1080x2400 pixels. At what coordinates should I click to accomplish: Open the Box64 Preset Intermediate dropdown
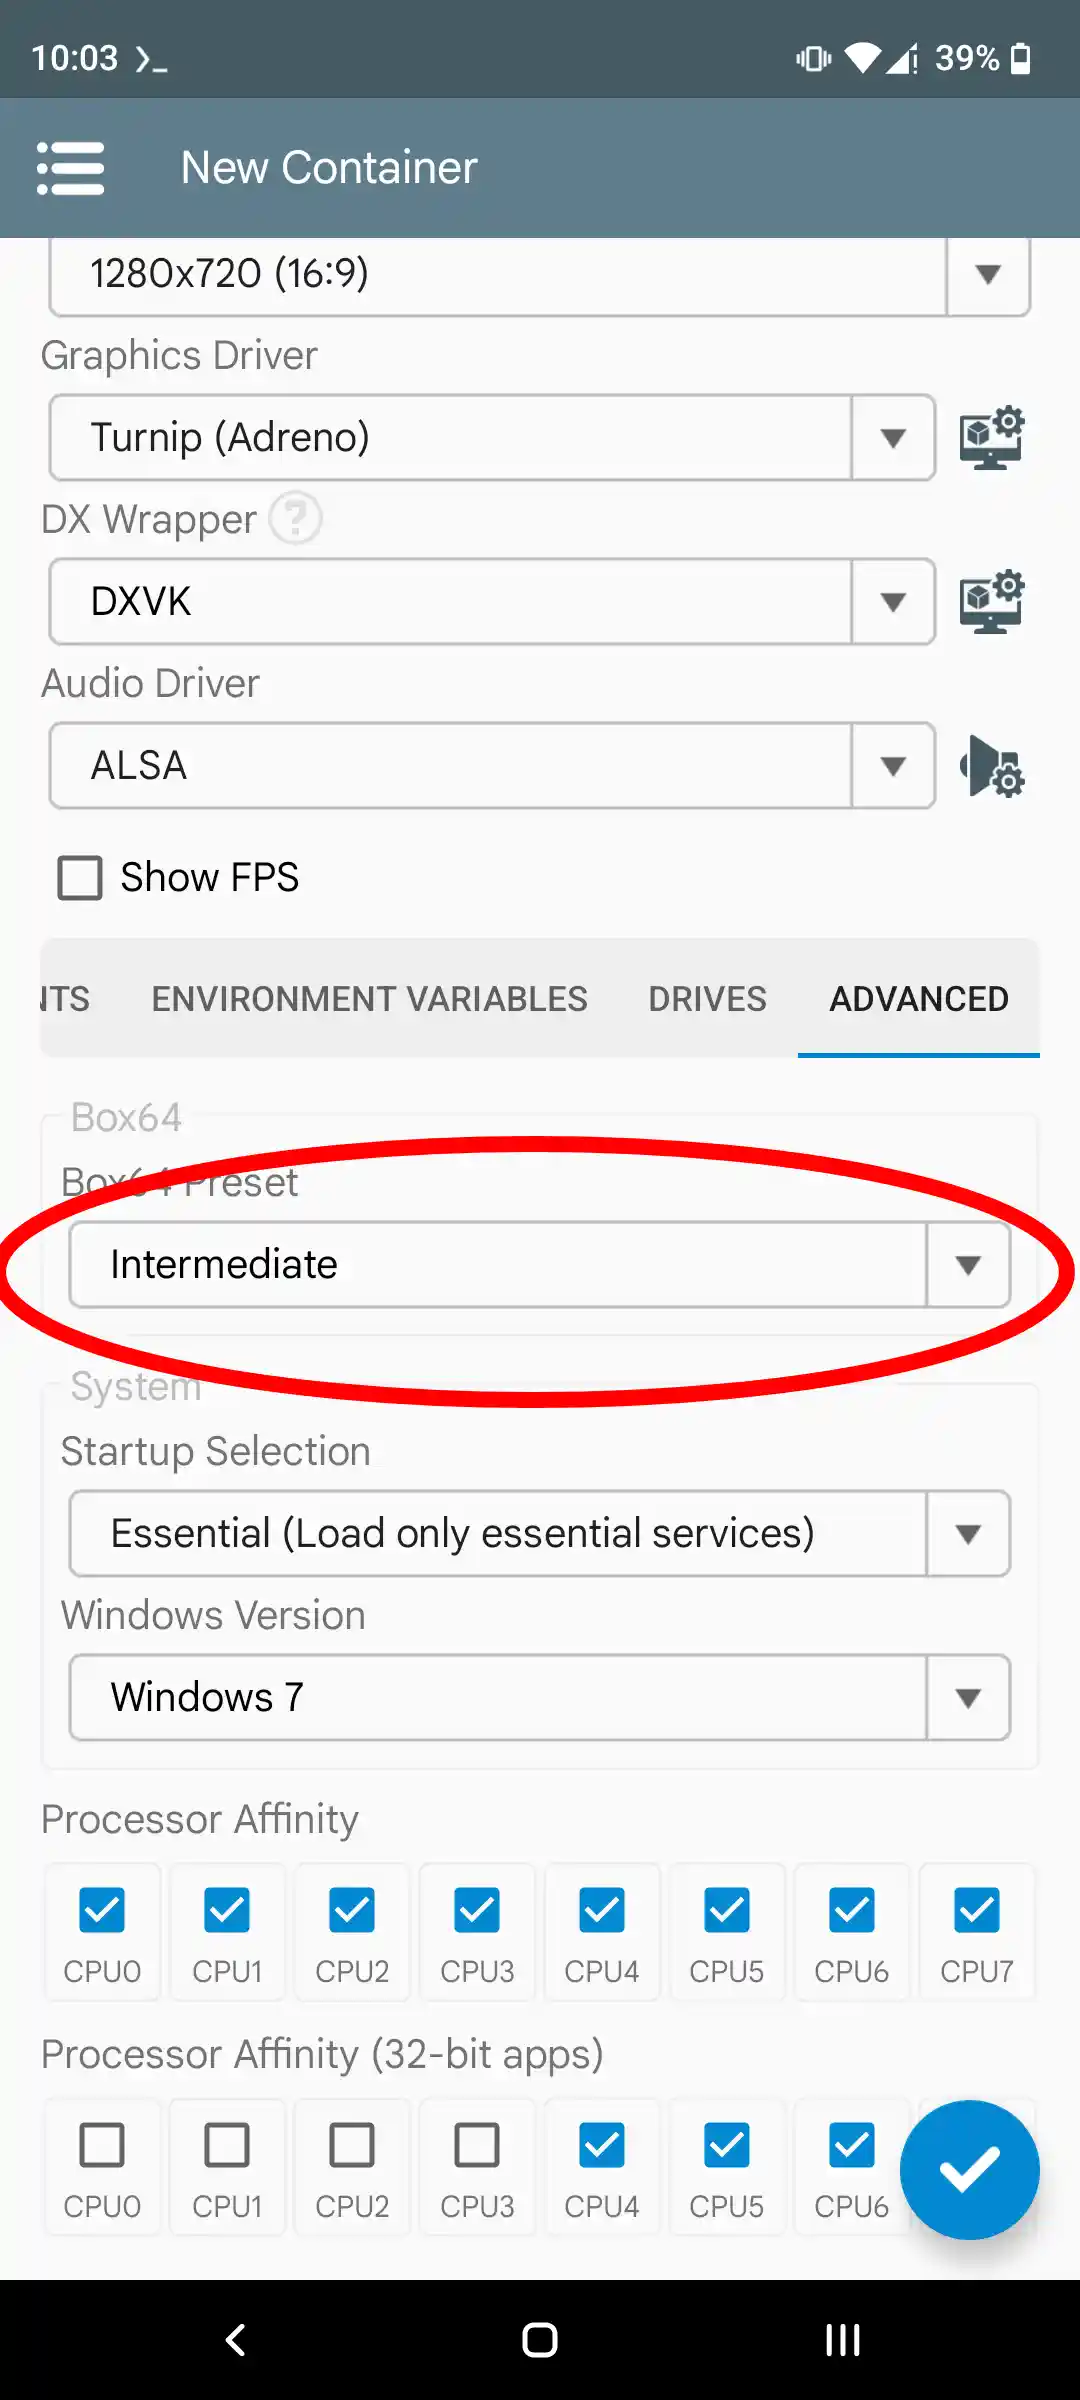[x=539, y=1265]
